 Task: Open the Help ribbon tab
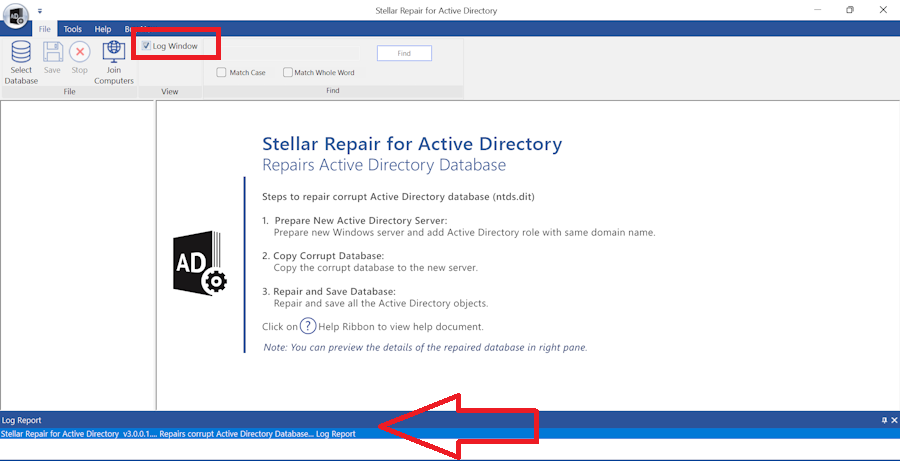tap(103, 29)
